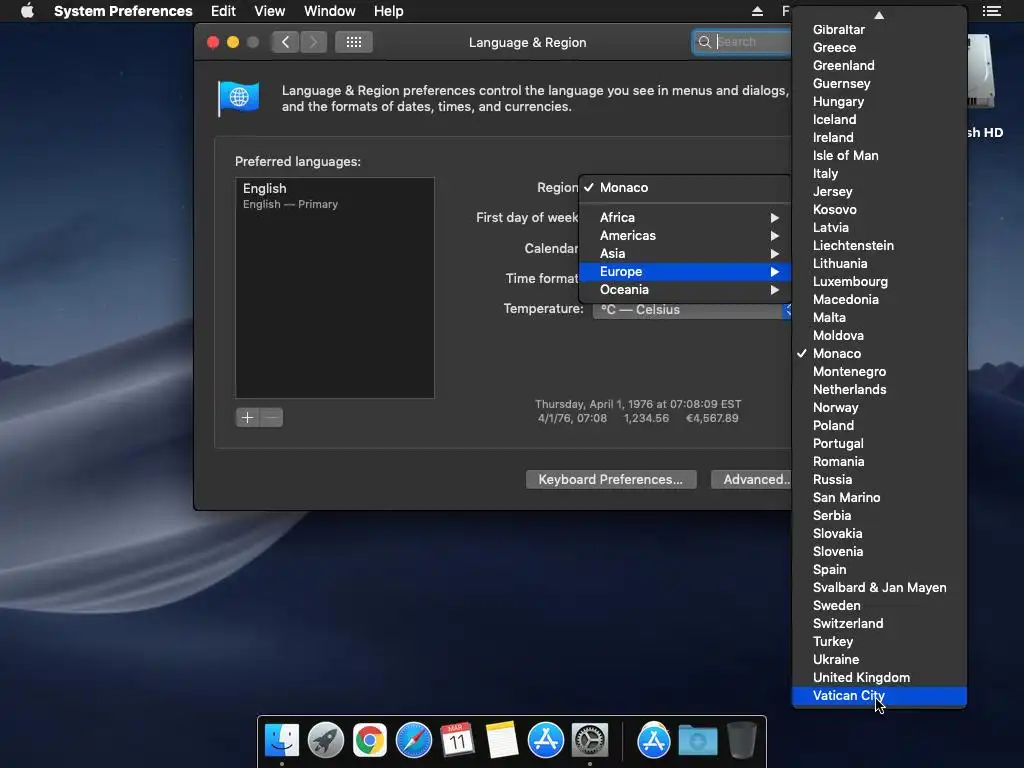
Task: Select Switzerland from the Europe list
Action: (x=879, y=624)
